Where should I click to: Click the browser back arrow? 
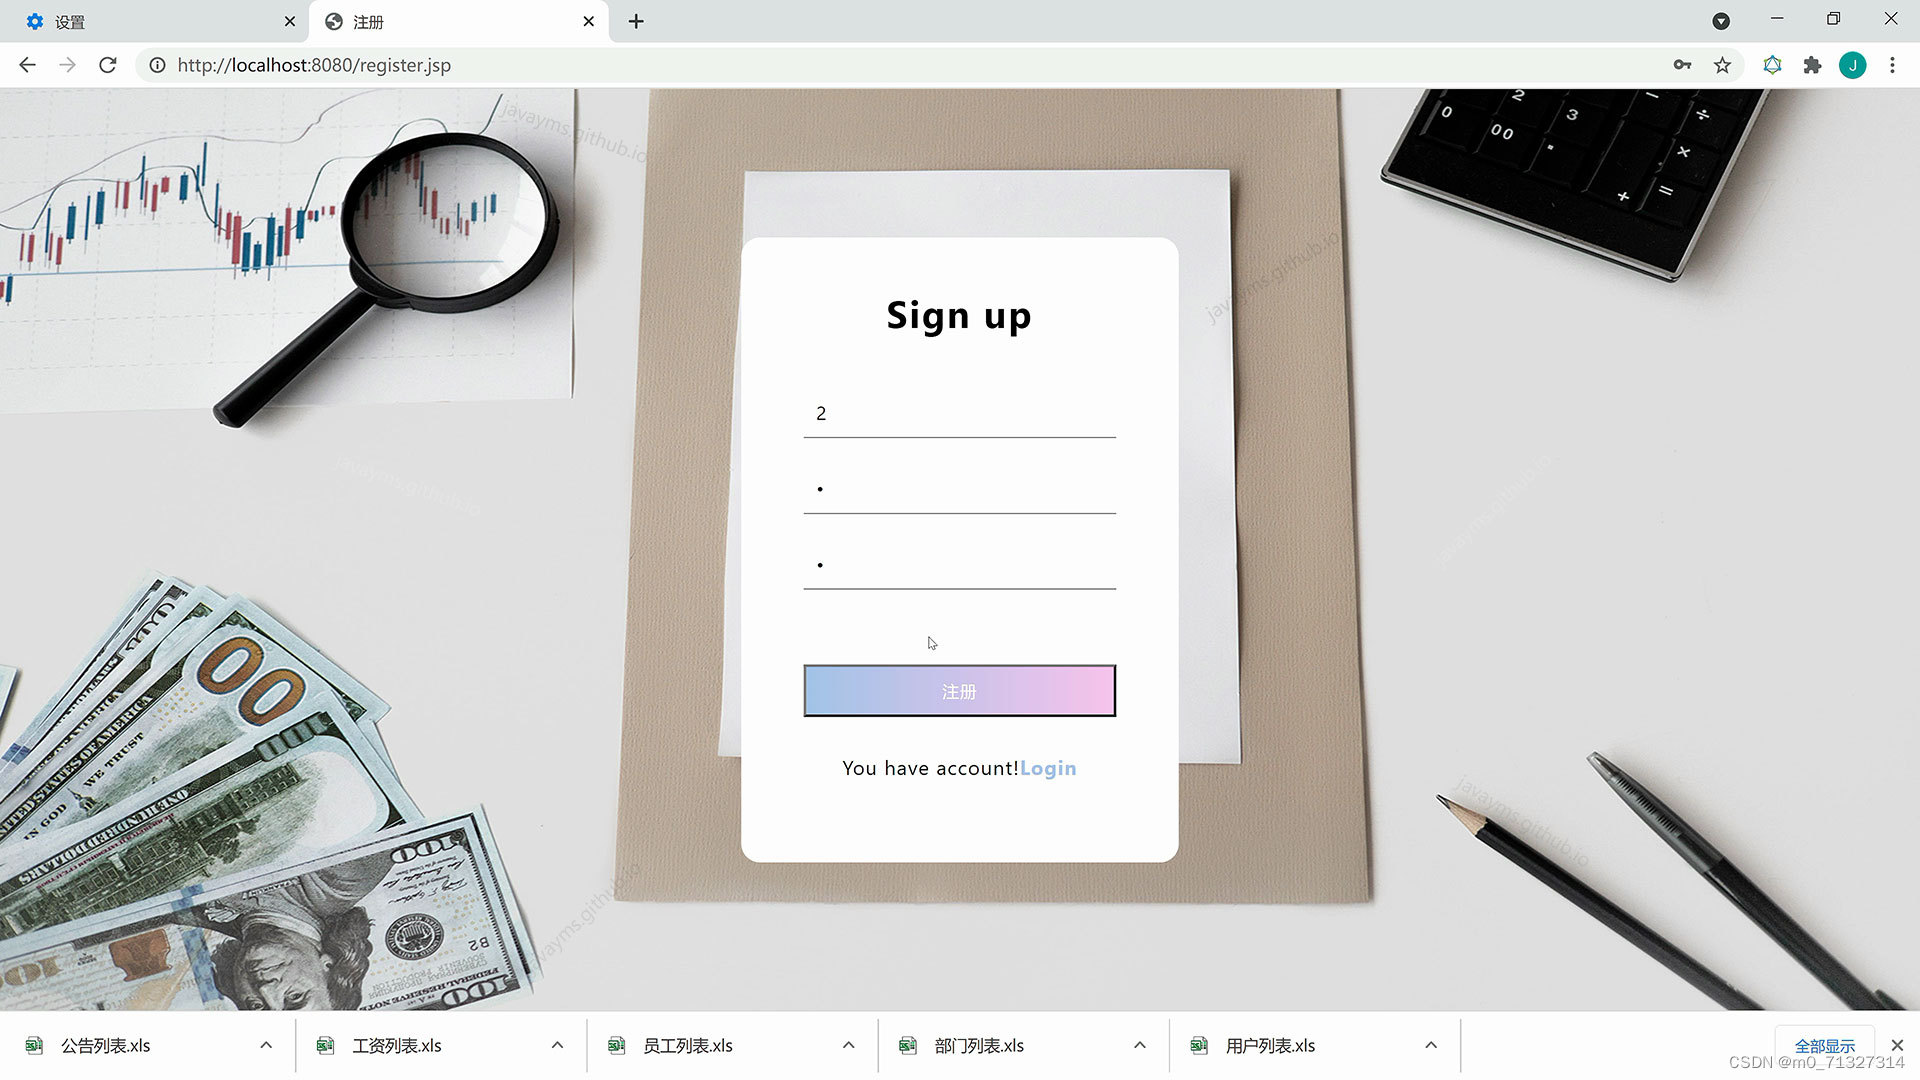click(x=27, y=65)
